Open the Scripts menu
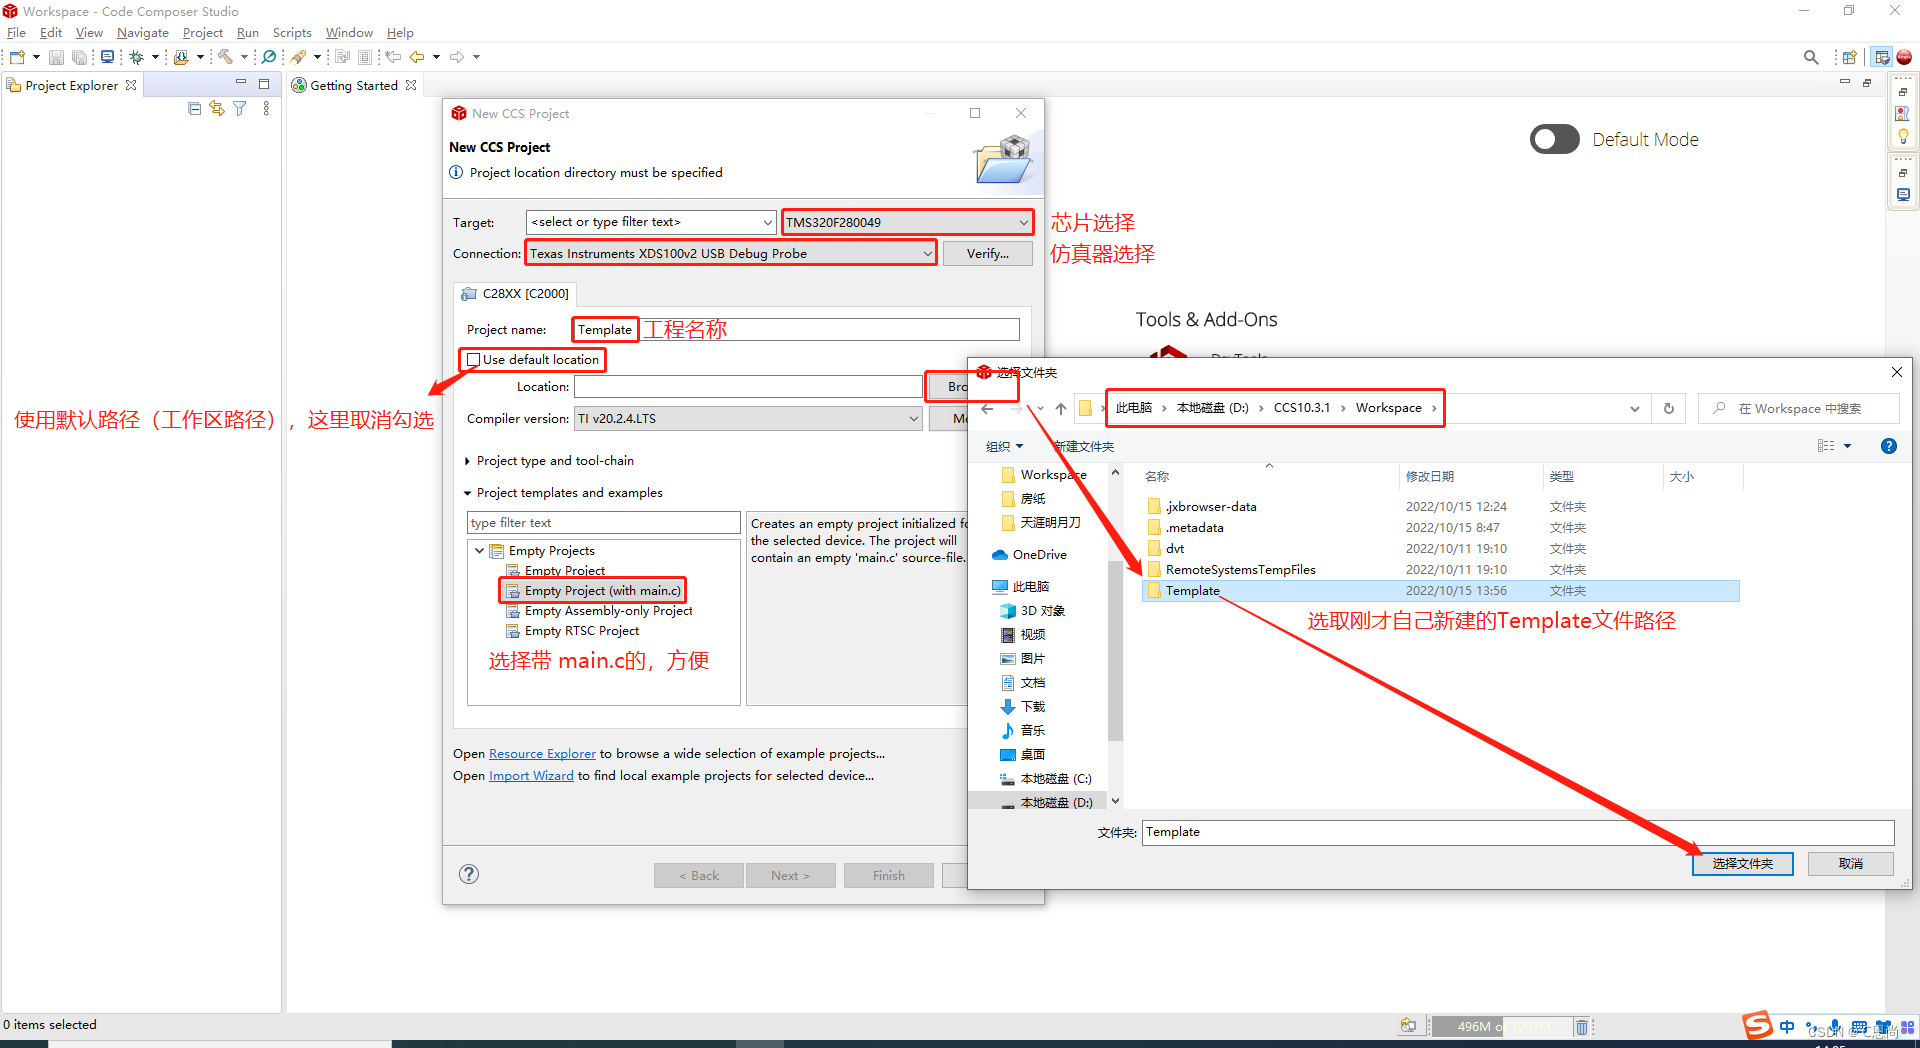Screen dimensions: 1920x1048 point(292,33)
